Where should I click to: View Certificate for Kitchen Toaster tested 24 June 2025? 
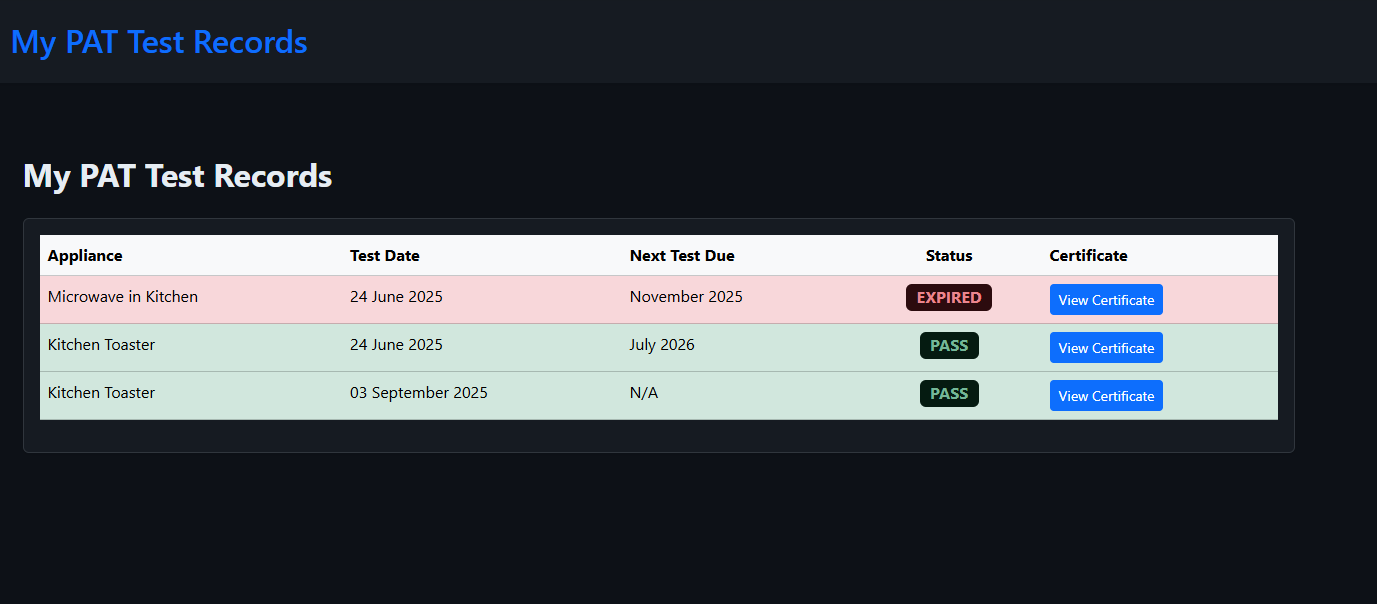1106,347
